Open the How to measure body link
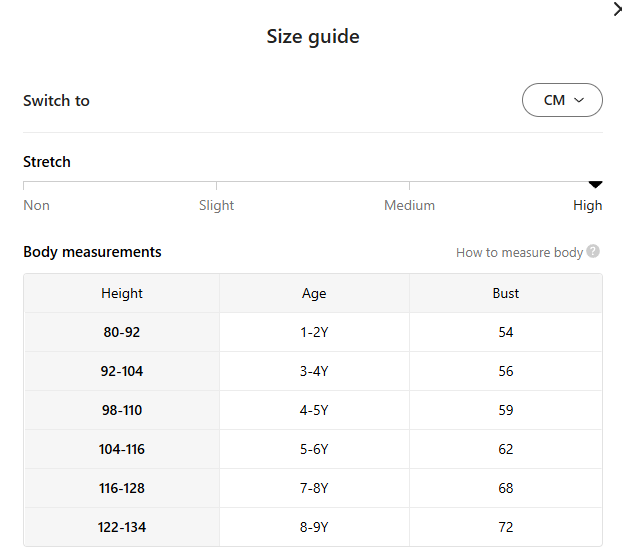 (x=519, y=252)
